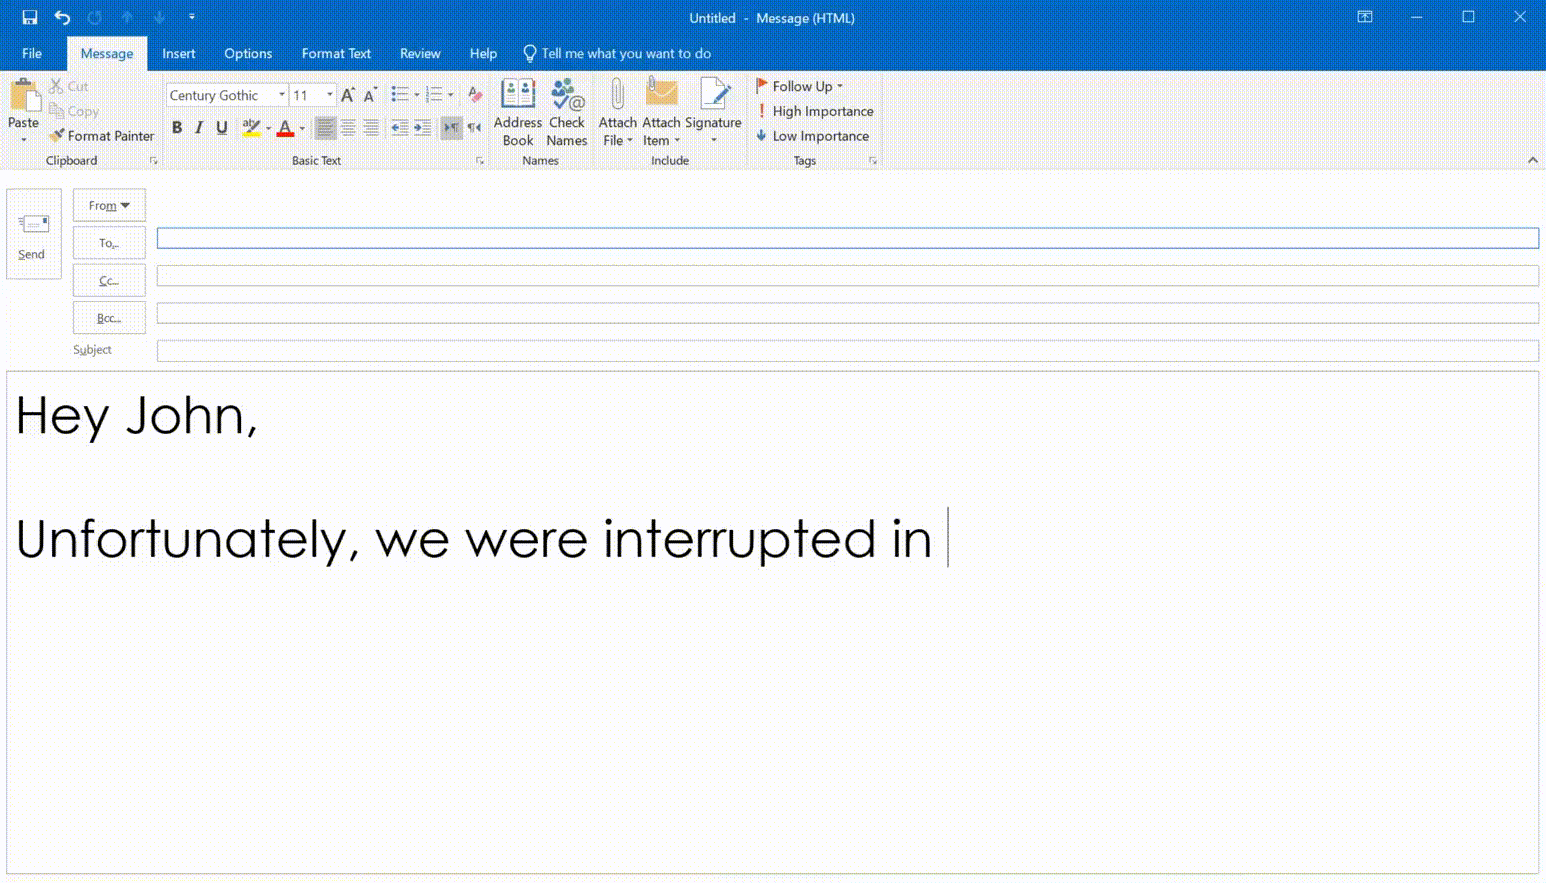
Task: Open the font color dropdown arrow
Action: 302,128
